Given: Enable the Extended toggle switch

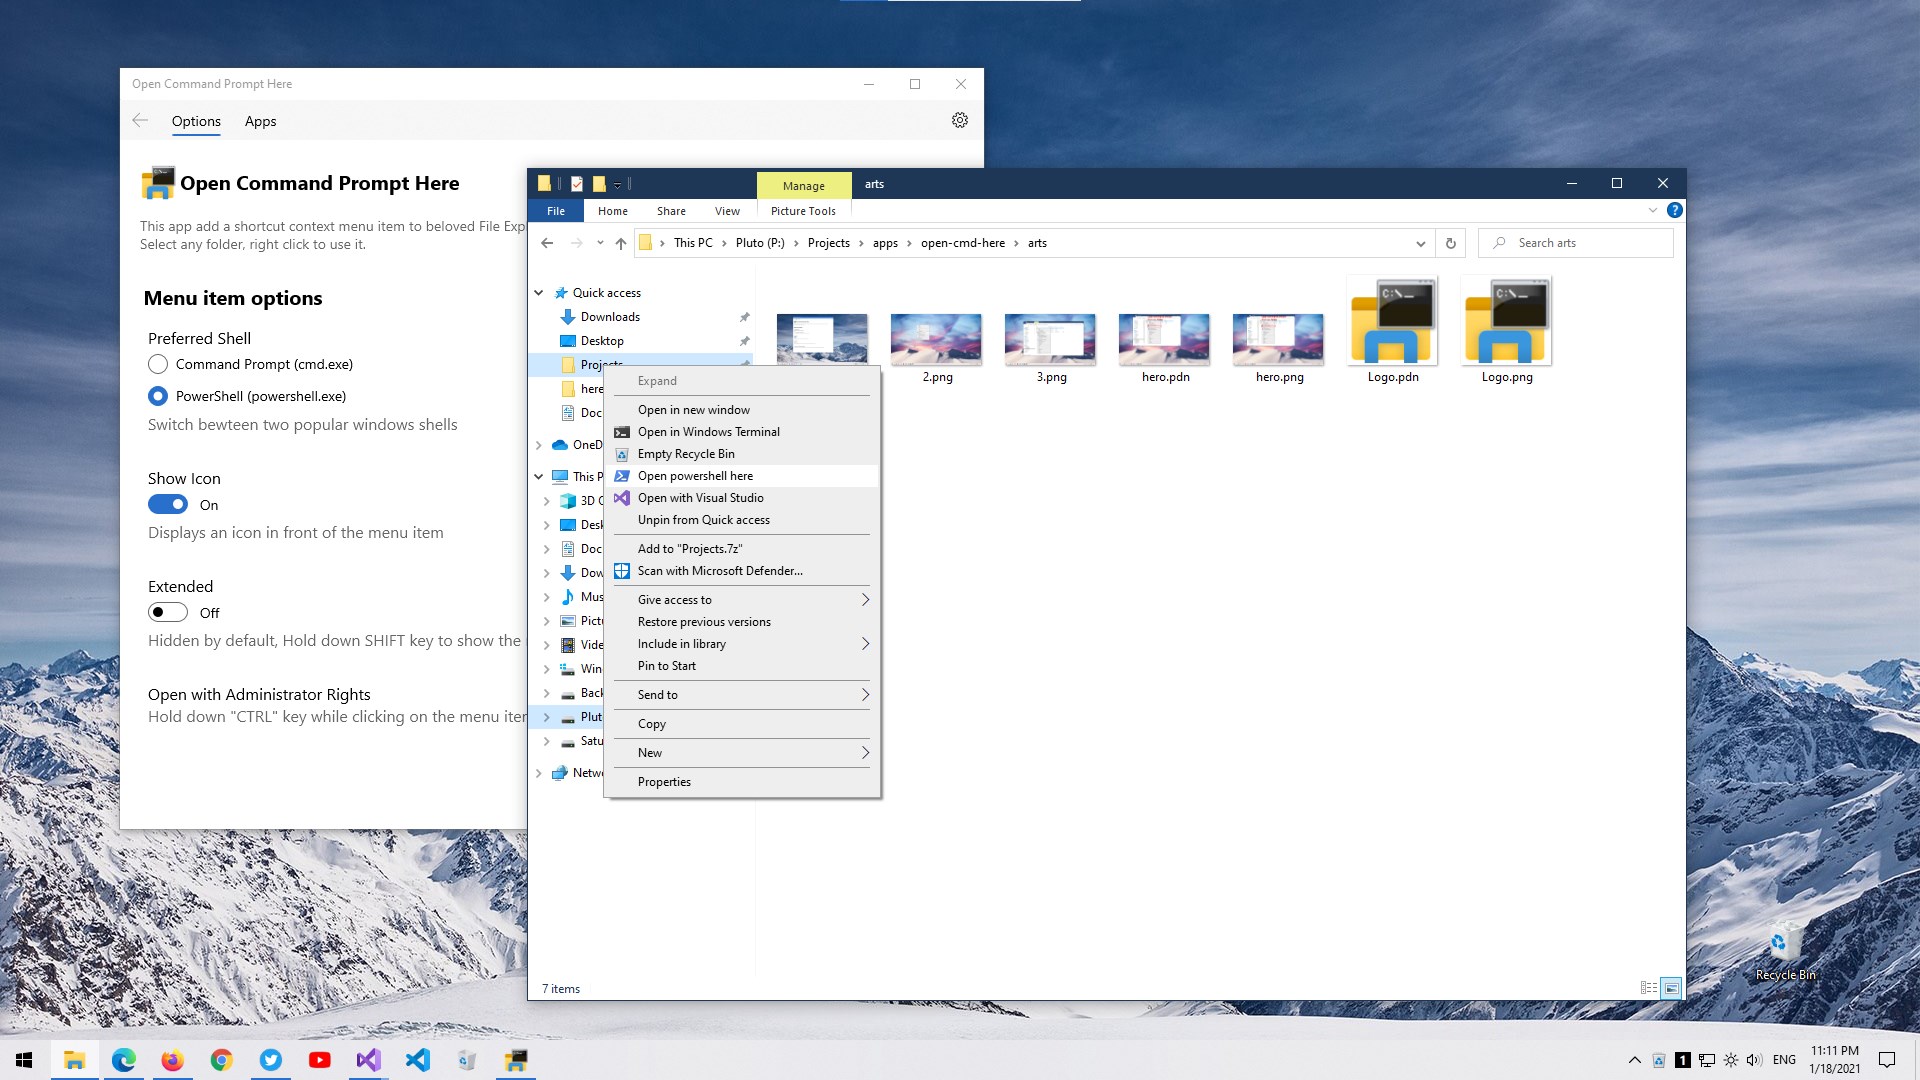Looking at the screenshot, I should [x=168, y=613].
